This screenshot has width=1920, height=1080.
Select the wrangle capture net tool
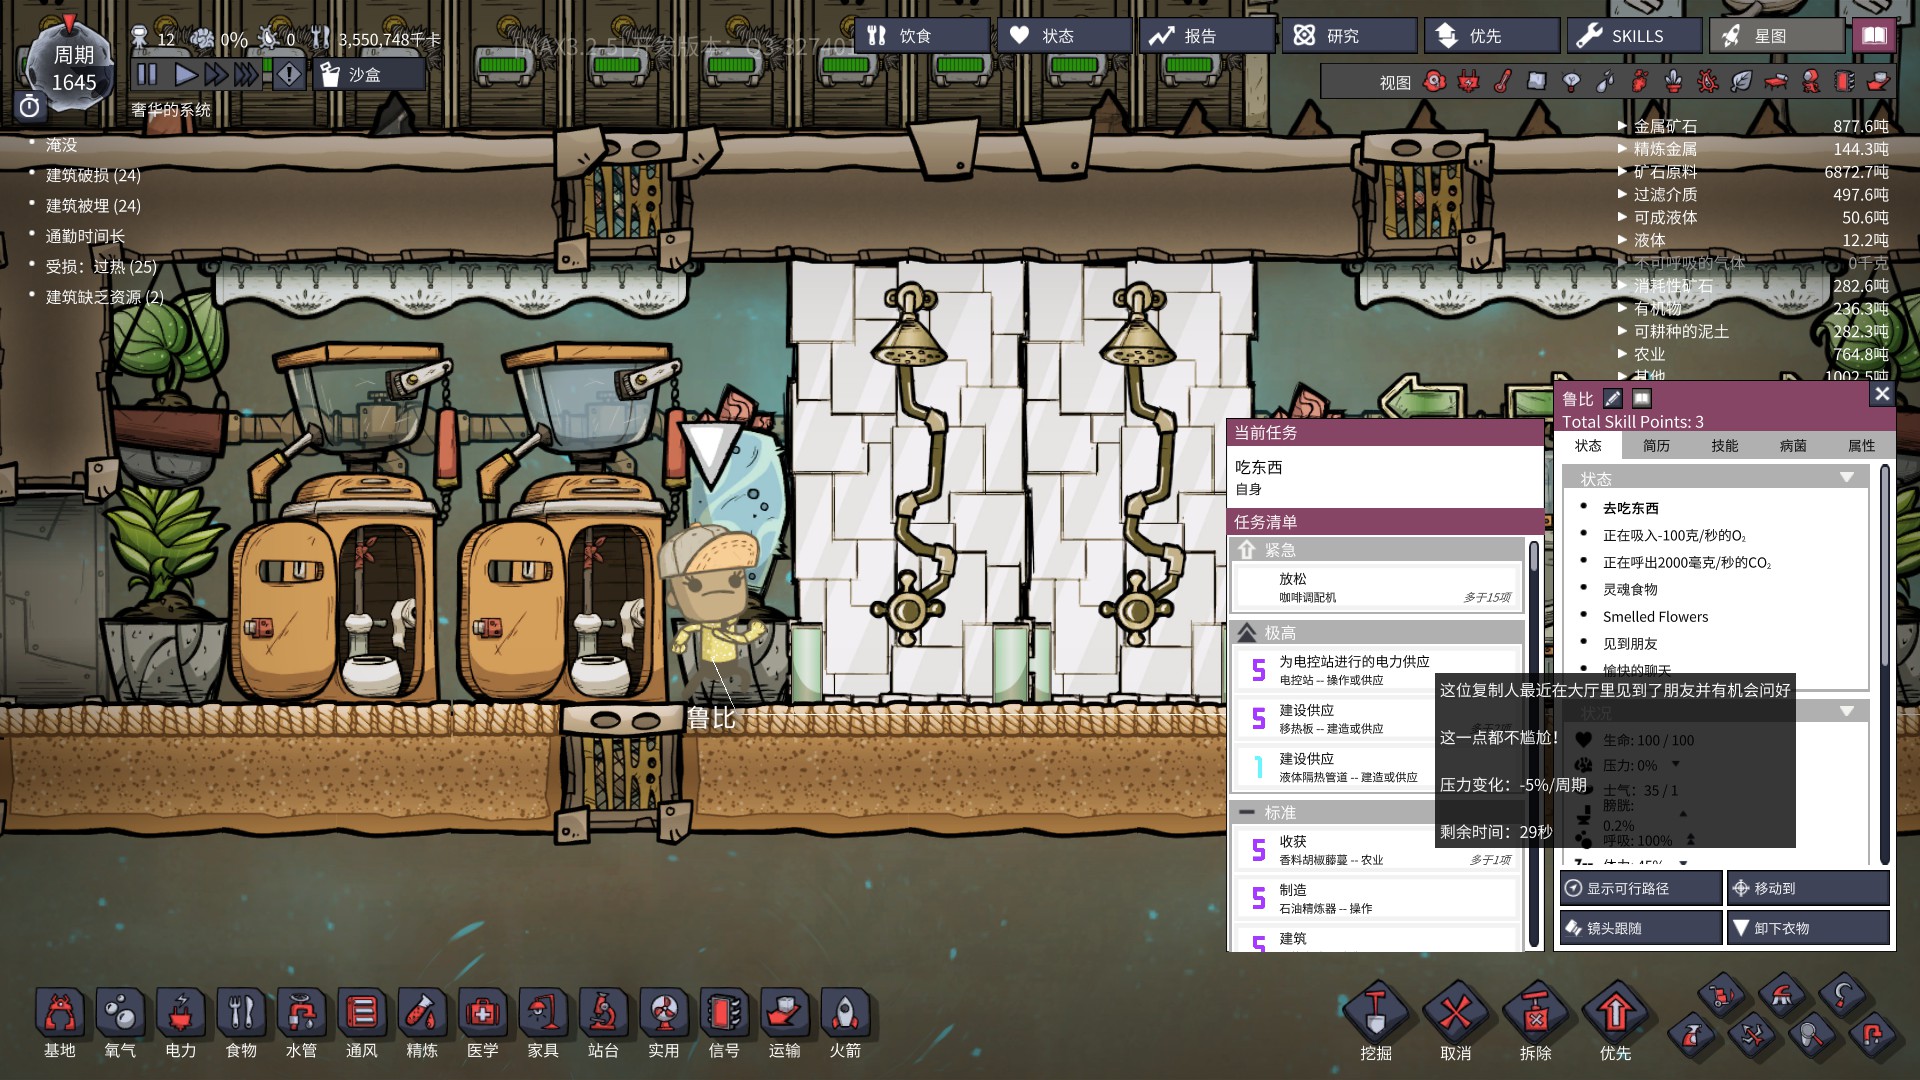coord(1812,1034)
